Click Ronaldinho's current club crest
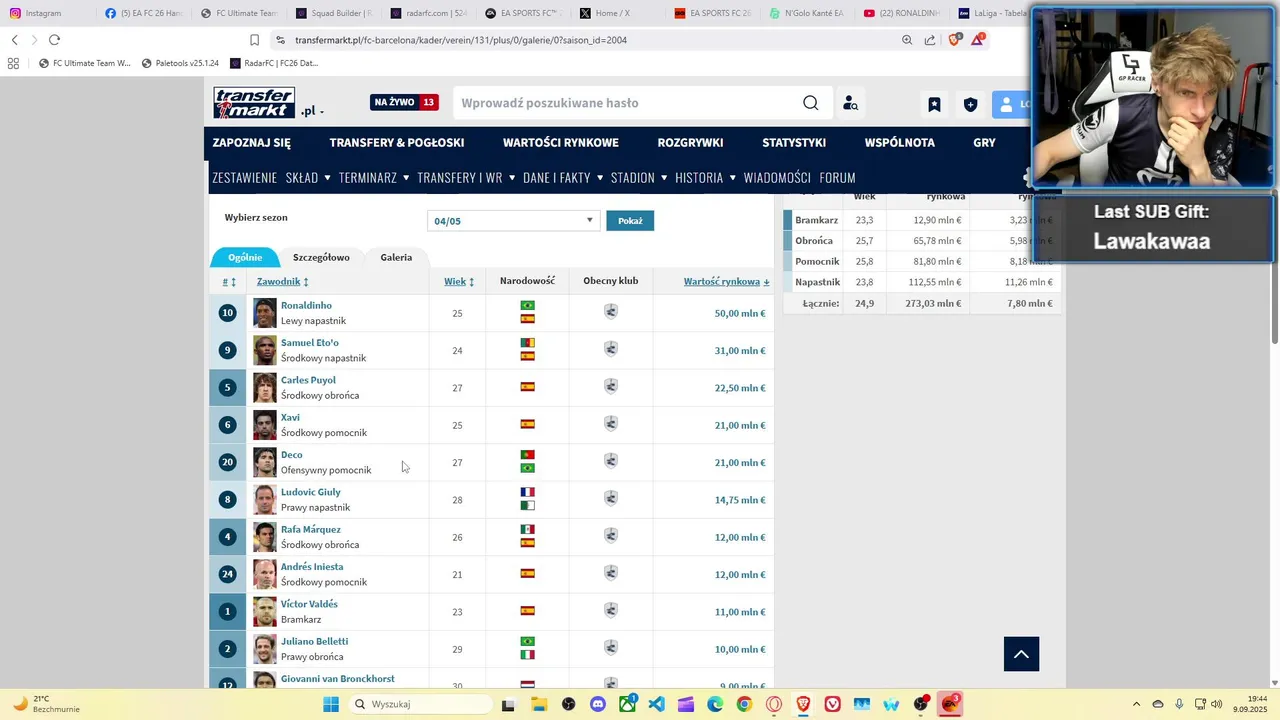 (x=611, y=312)
